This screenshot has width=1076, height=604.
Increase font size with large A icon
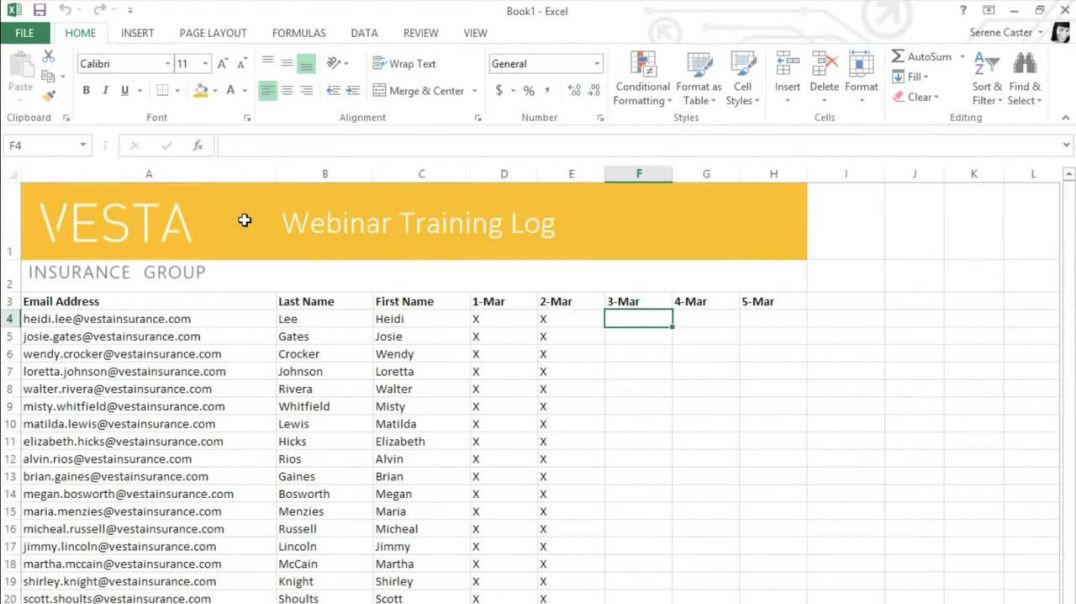coord(222,64)
